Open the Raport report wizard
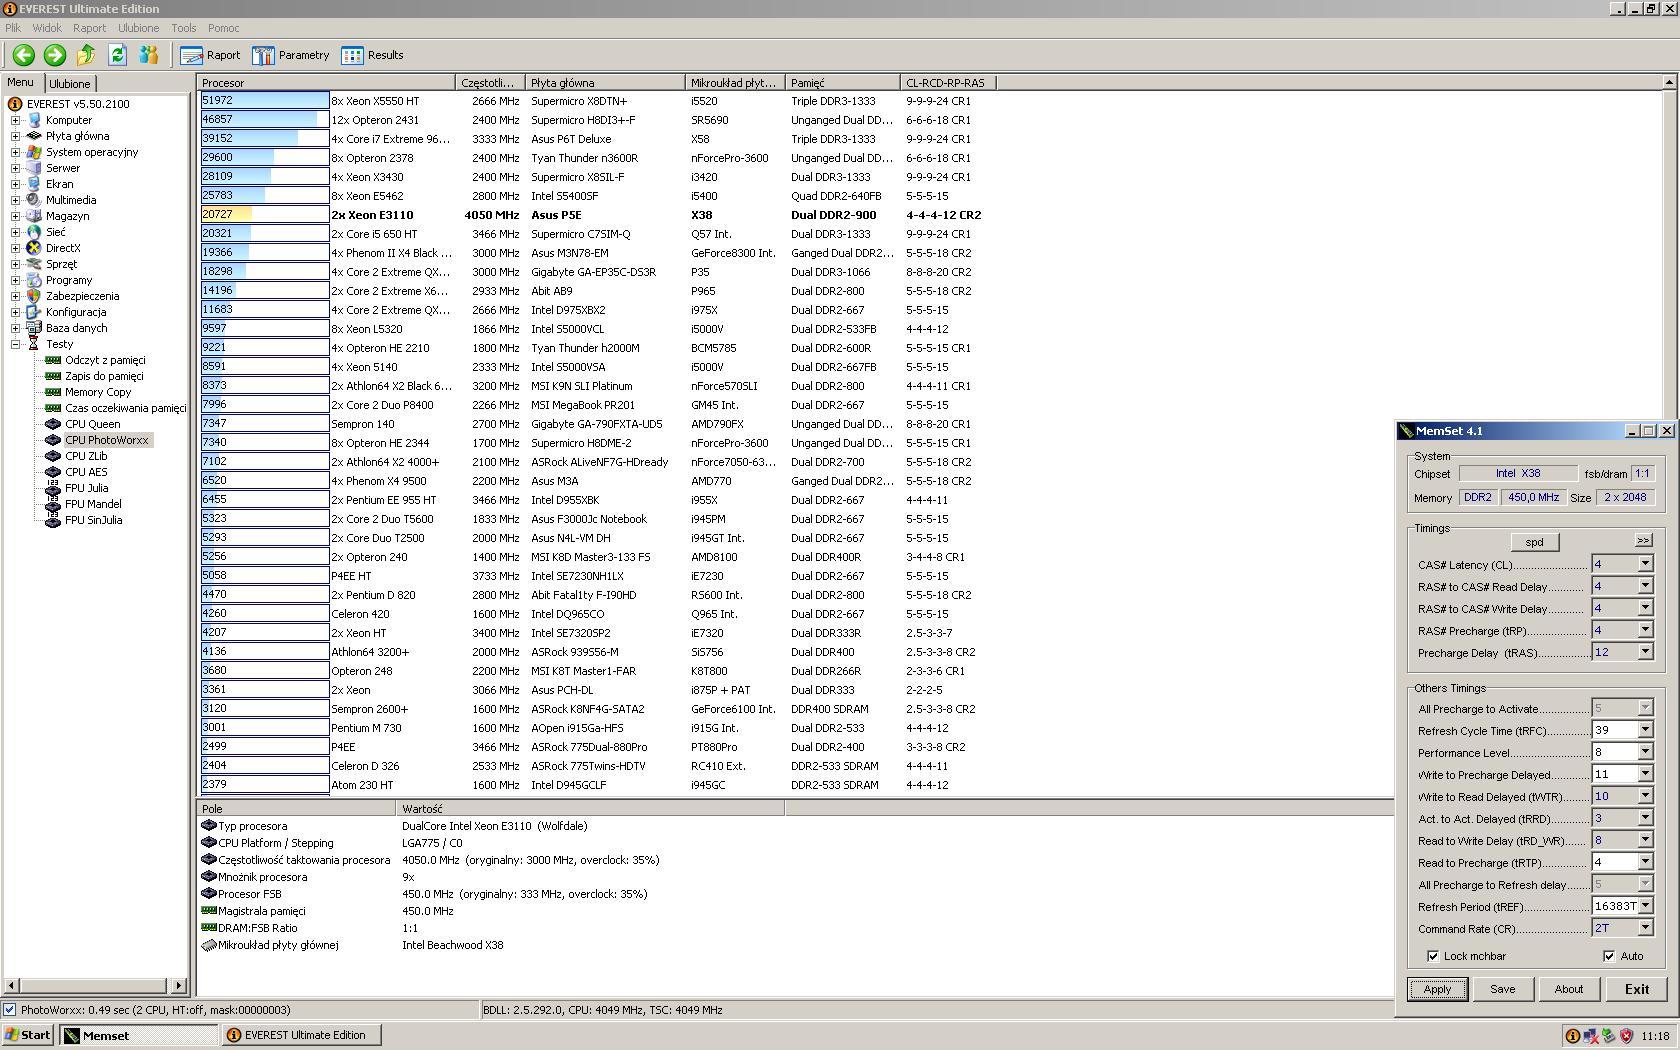 tap(210, 56)
